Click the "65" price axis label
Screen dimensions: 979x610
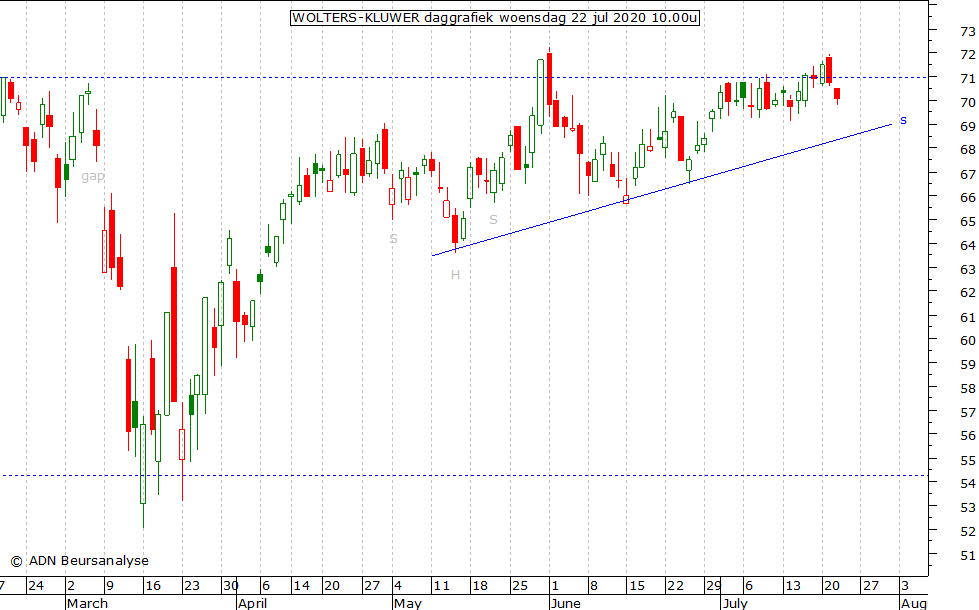[x=968, y=222]
